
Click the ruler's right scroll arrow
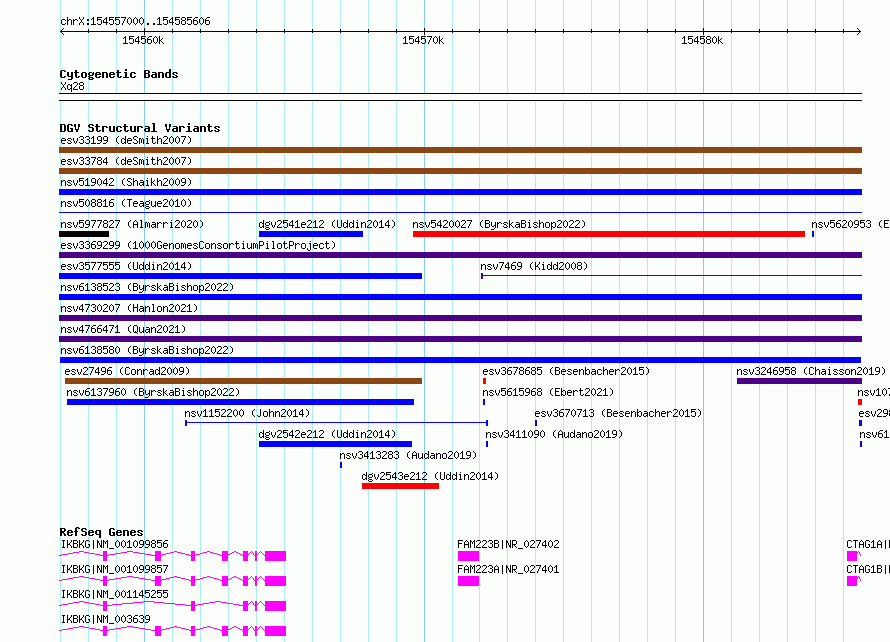(859, 31)
